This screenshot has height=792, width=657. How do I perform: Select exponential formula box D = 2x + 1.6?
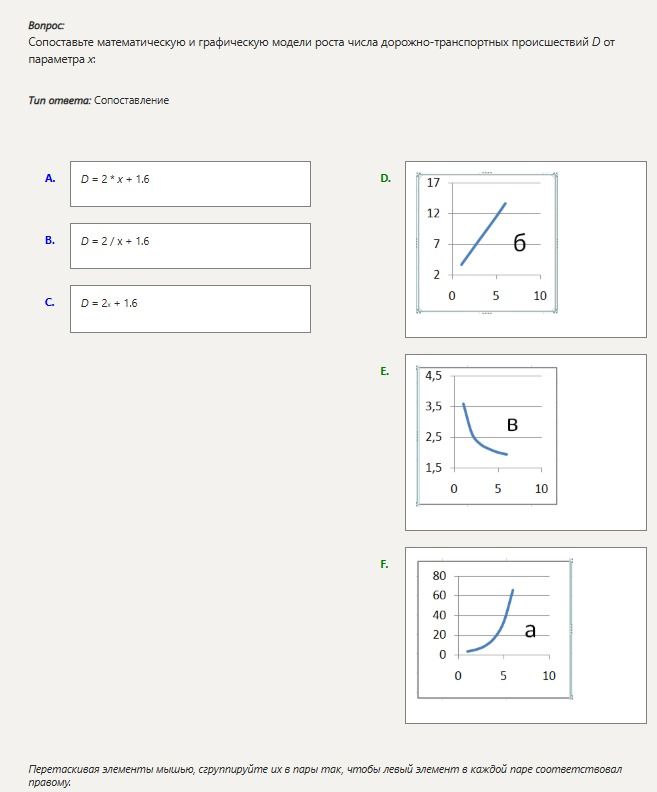190,309
